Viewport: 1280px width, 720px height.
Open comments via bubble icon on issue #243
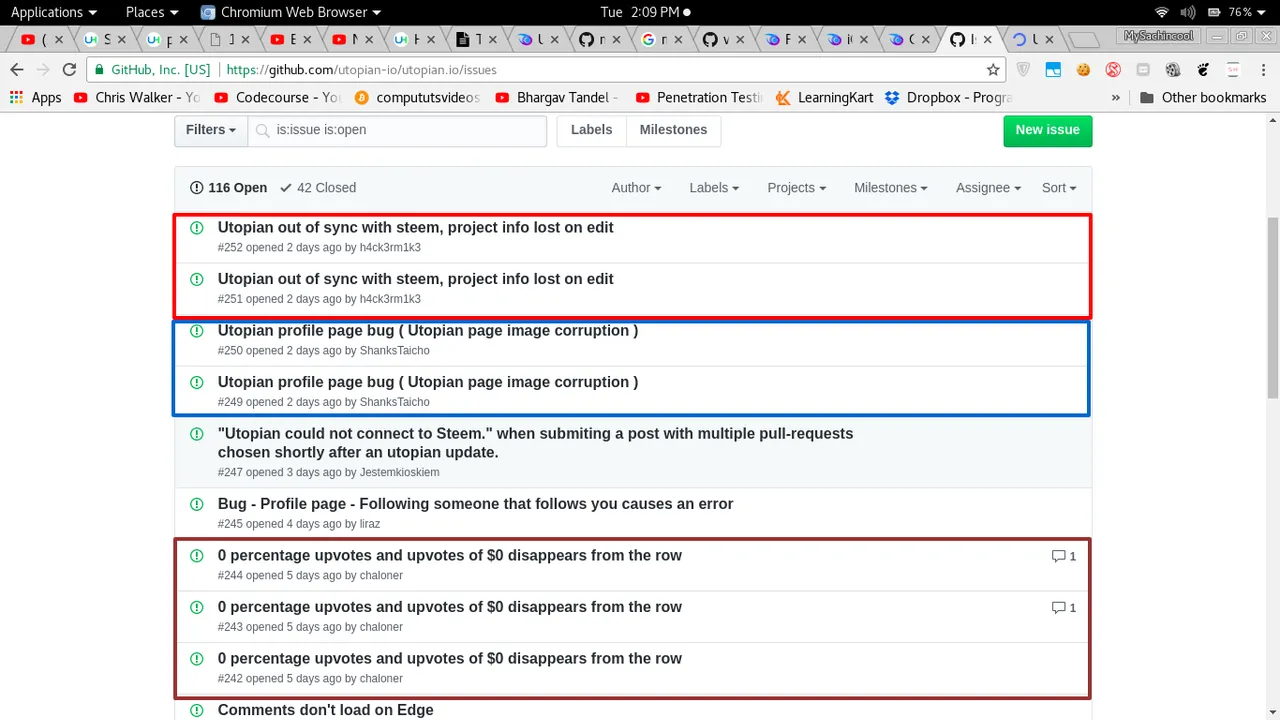[x=1058, y=607]
